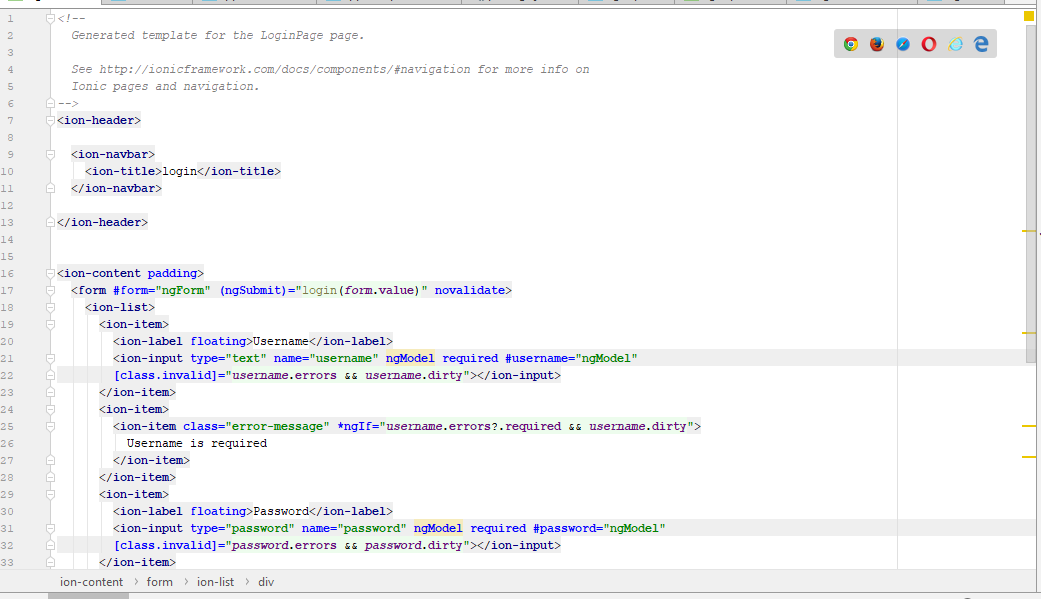Collapse the ion-content fold region
This screenshot has height=599, width=1041.
tap(48, 273)
